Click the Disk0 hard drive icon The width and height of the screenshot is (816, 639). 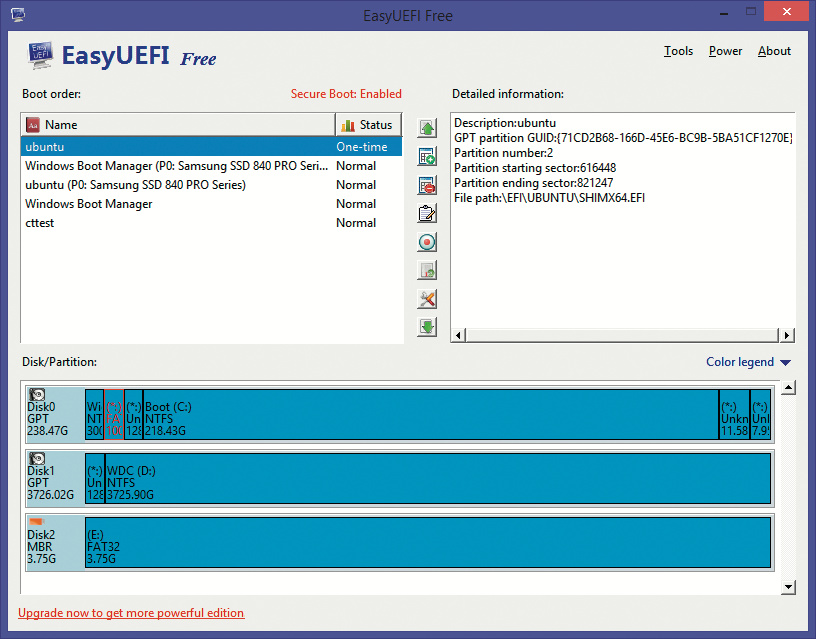pyautogui.click(x=37, y=394)
